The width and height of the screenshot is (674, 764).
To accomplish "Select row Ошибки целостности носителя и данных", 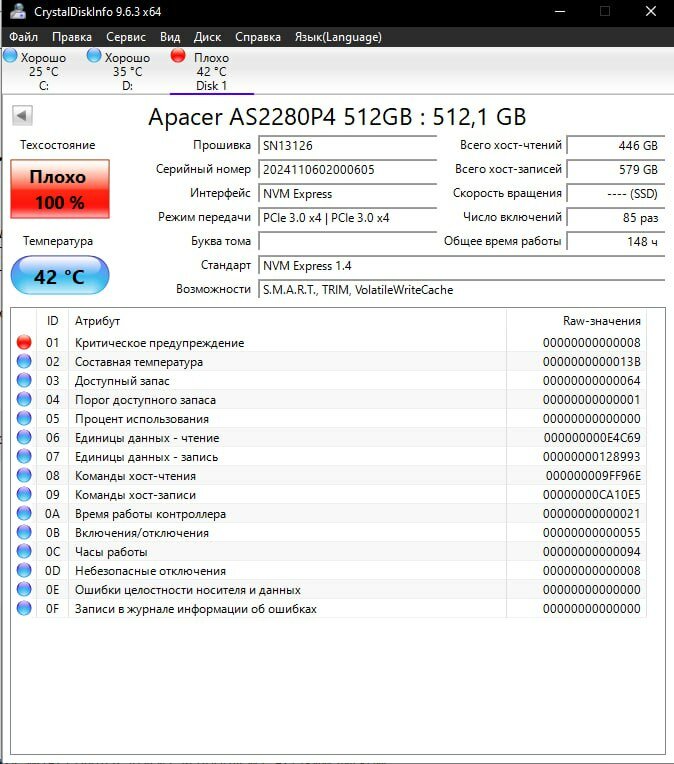I will [x=329, y=590].
